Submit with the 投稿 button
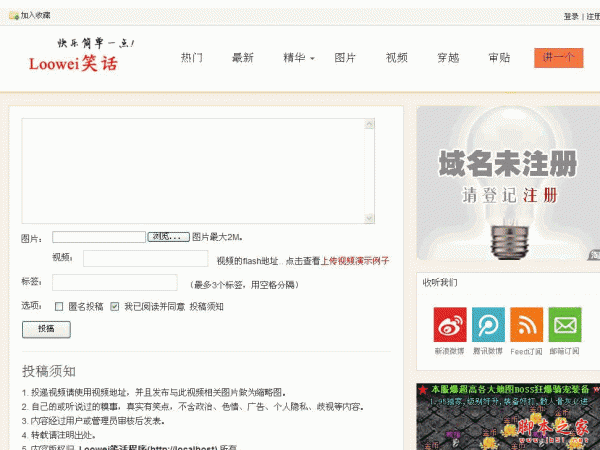Screen dimensions: 600x450 point(46,329)
